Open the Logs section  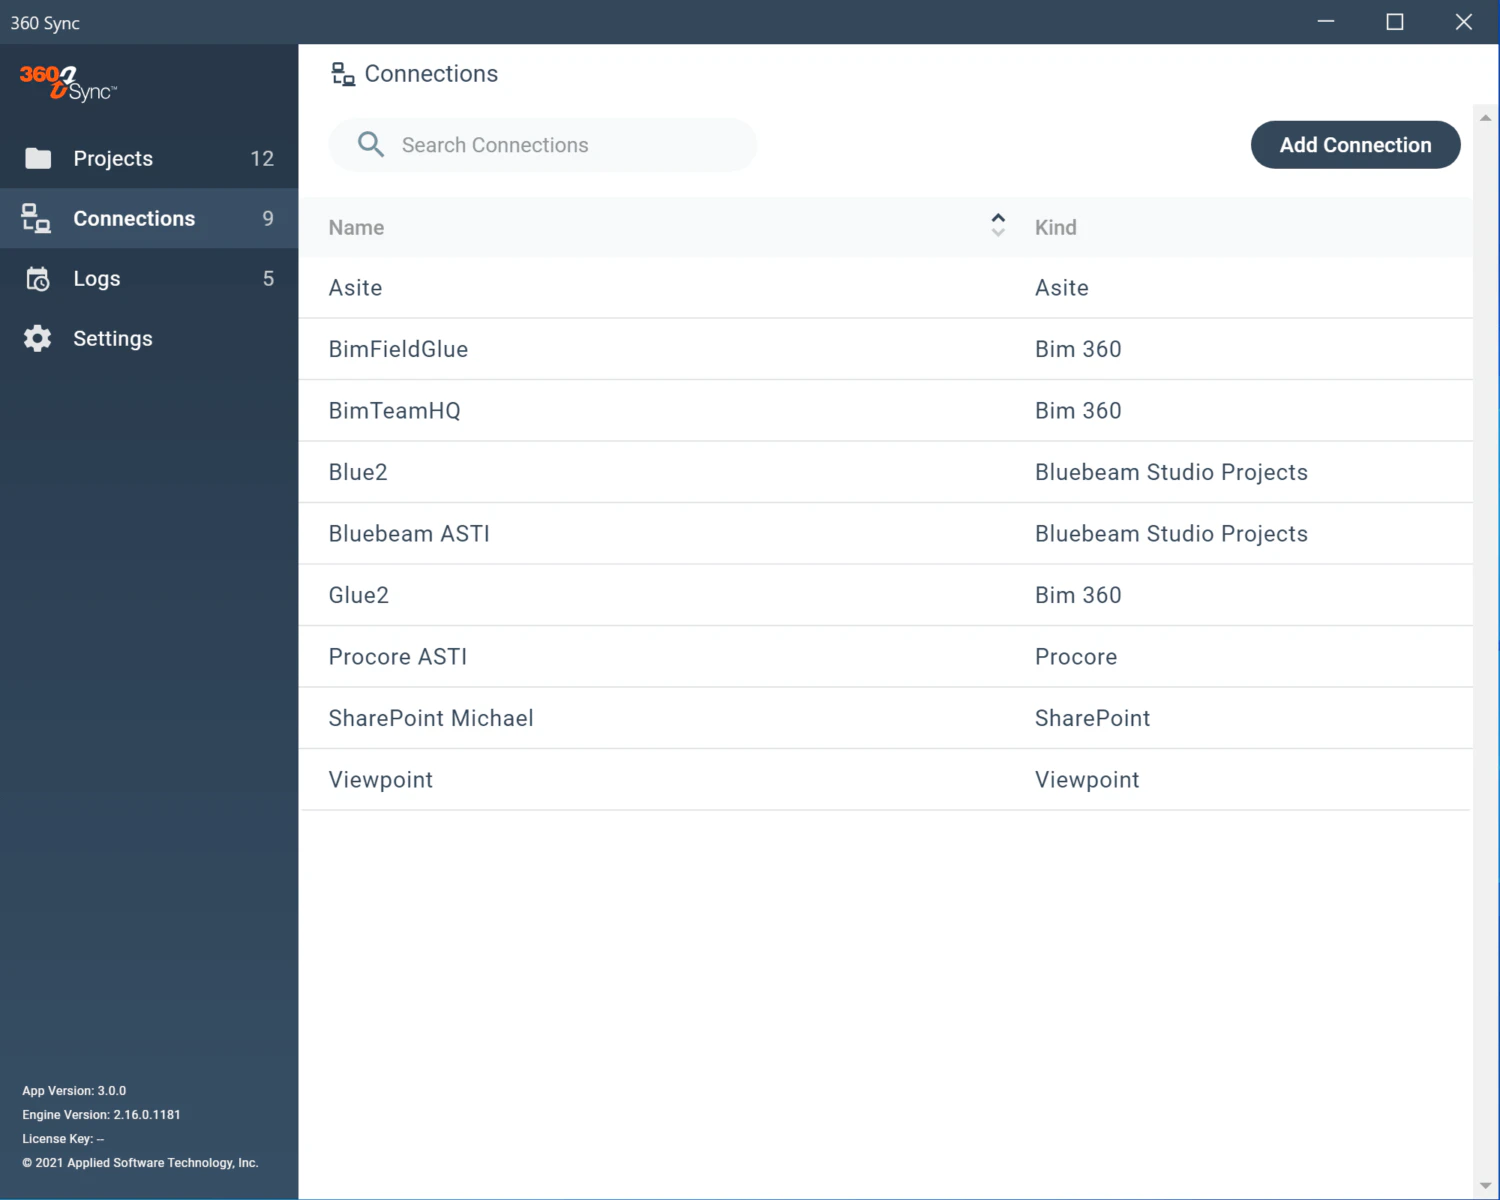tap(149, 279)
